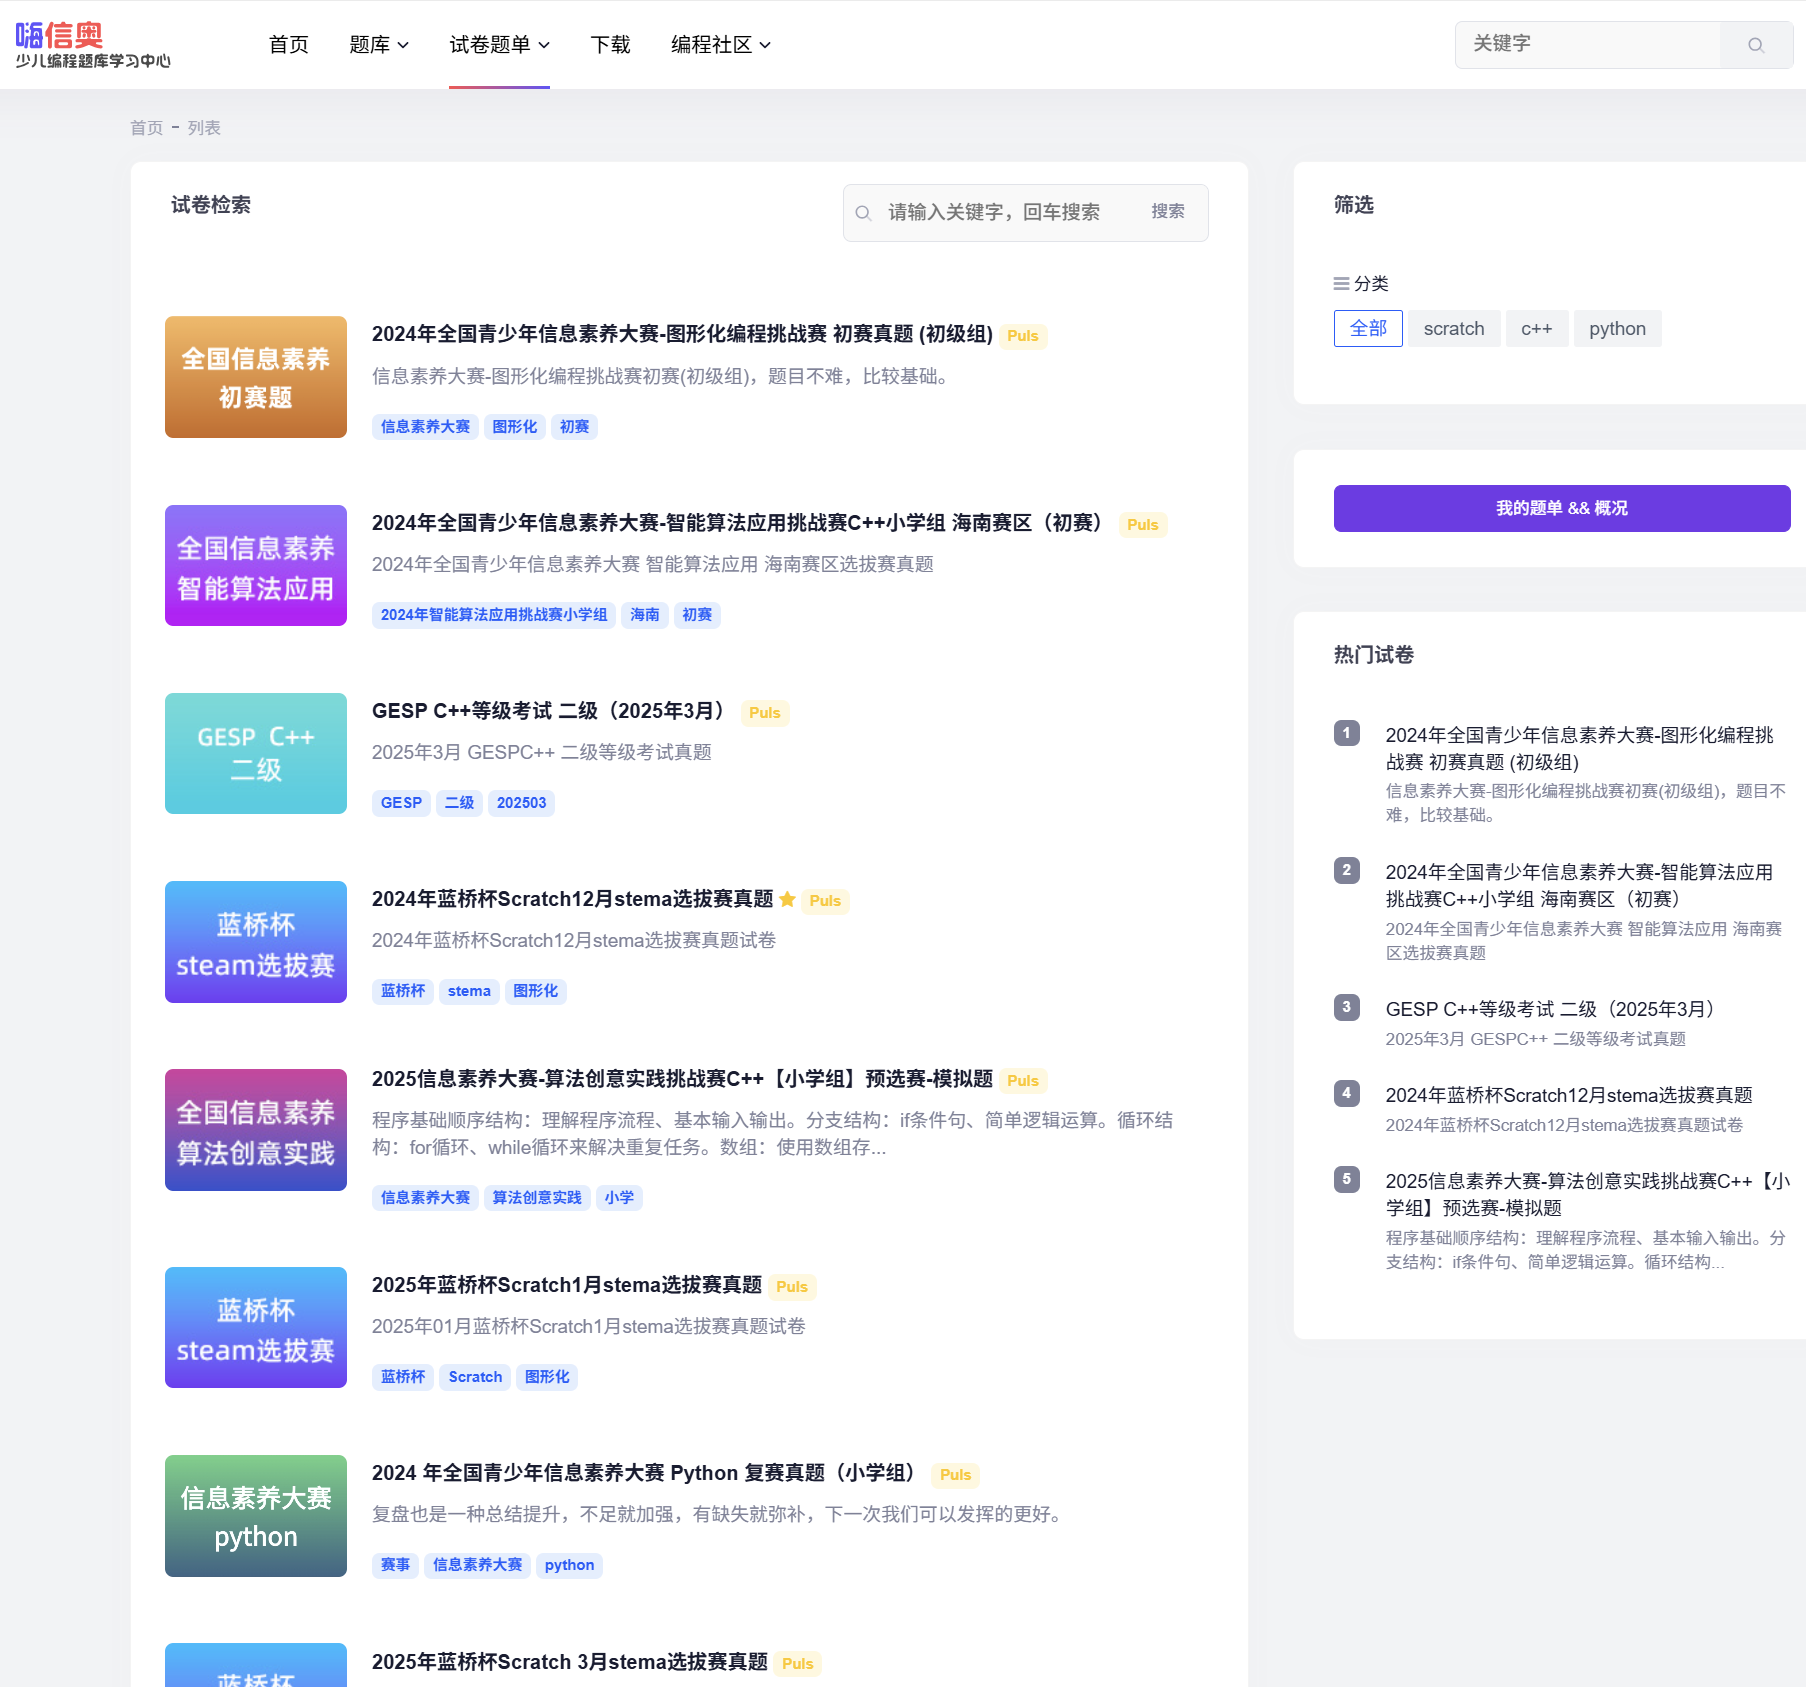Click the 嗨信奥 site logo

[x=92, y=45]
